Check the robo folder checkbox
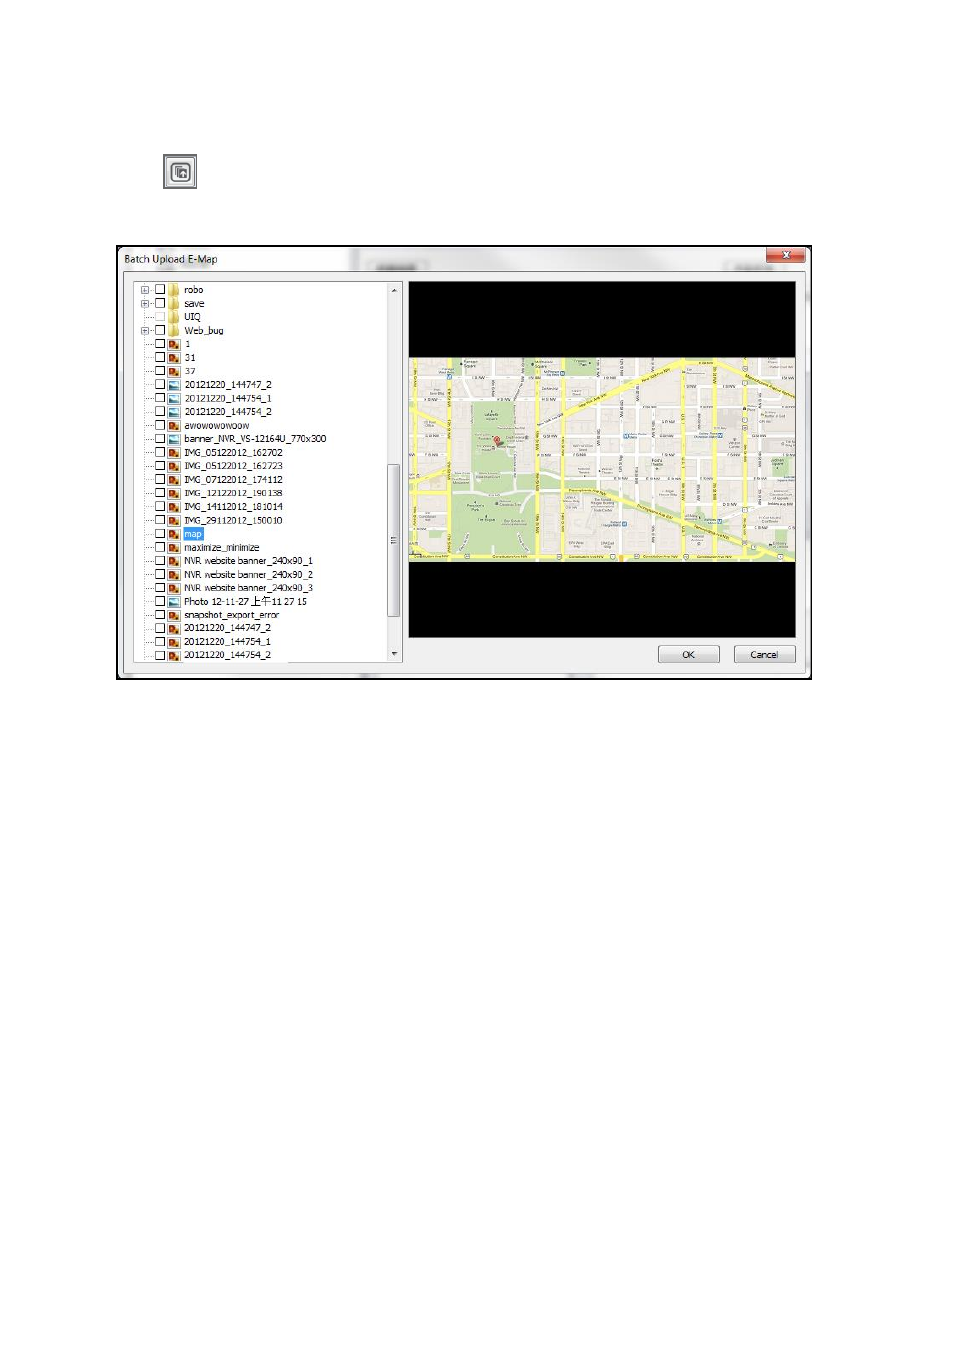 160,290
